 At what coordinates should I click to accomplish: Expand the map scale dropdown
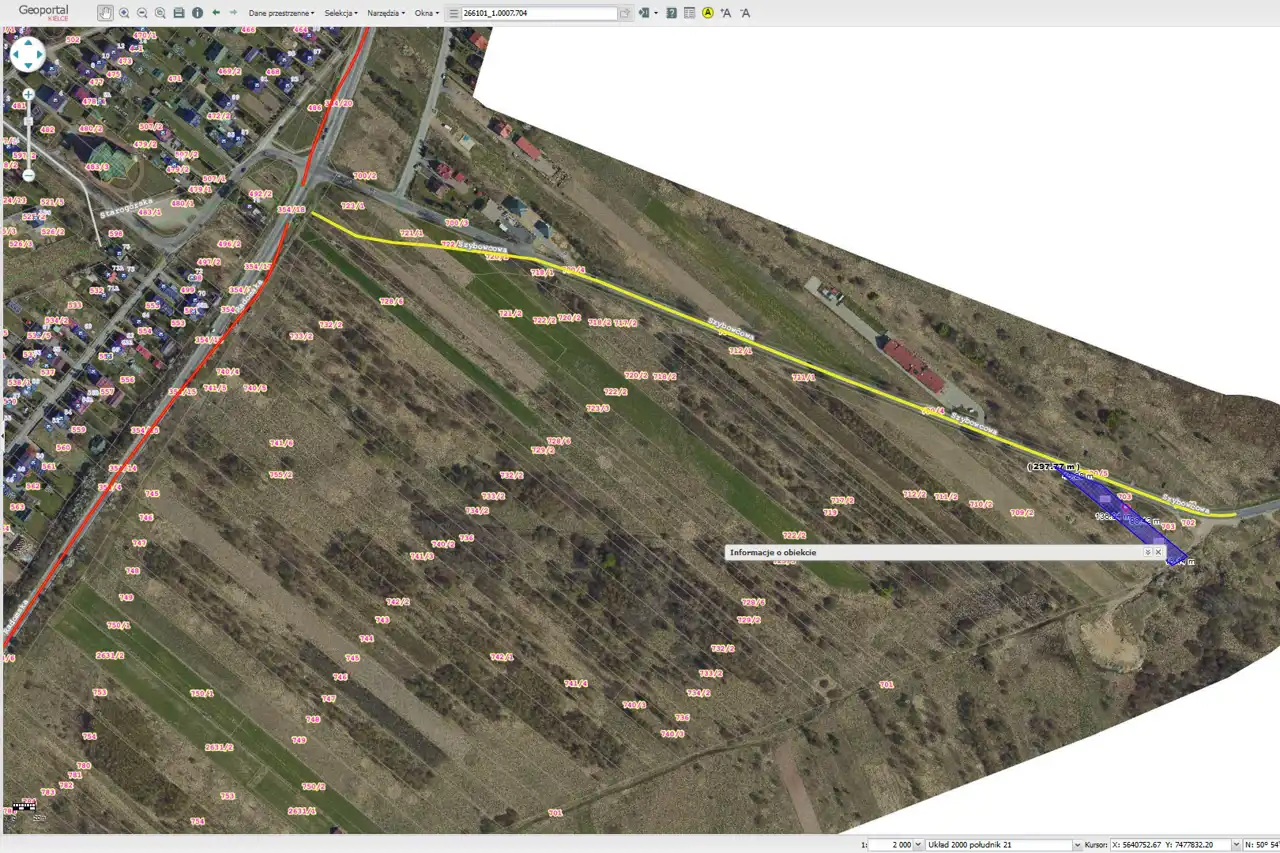click(918, 845)
